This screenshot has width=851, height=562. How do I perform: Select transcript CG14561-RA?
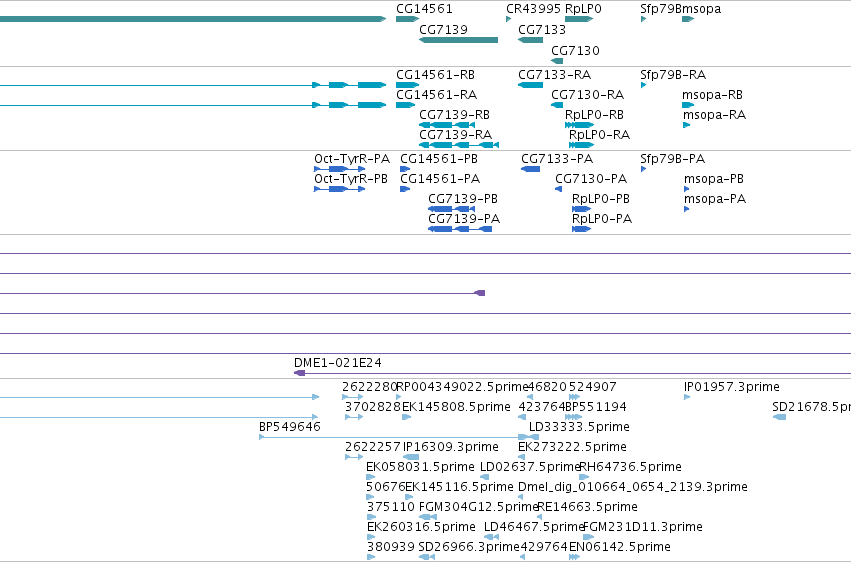click(x=436, y=95)
